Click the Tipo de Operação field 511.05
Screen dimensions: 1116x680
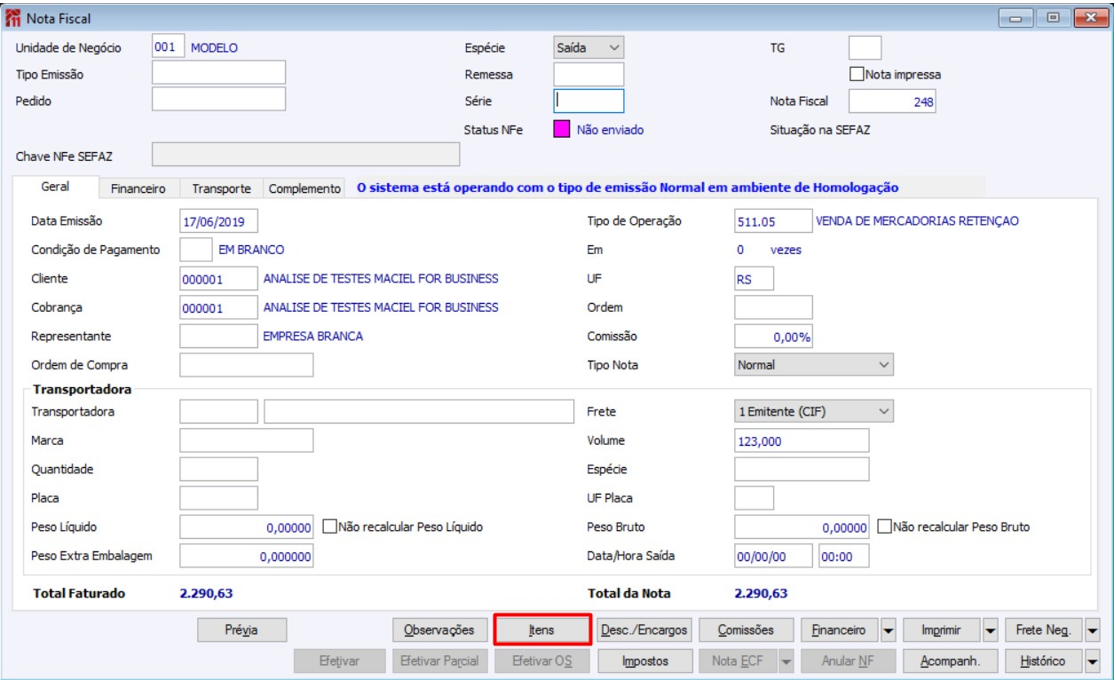point(773,221)
